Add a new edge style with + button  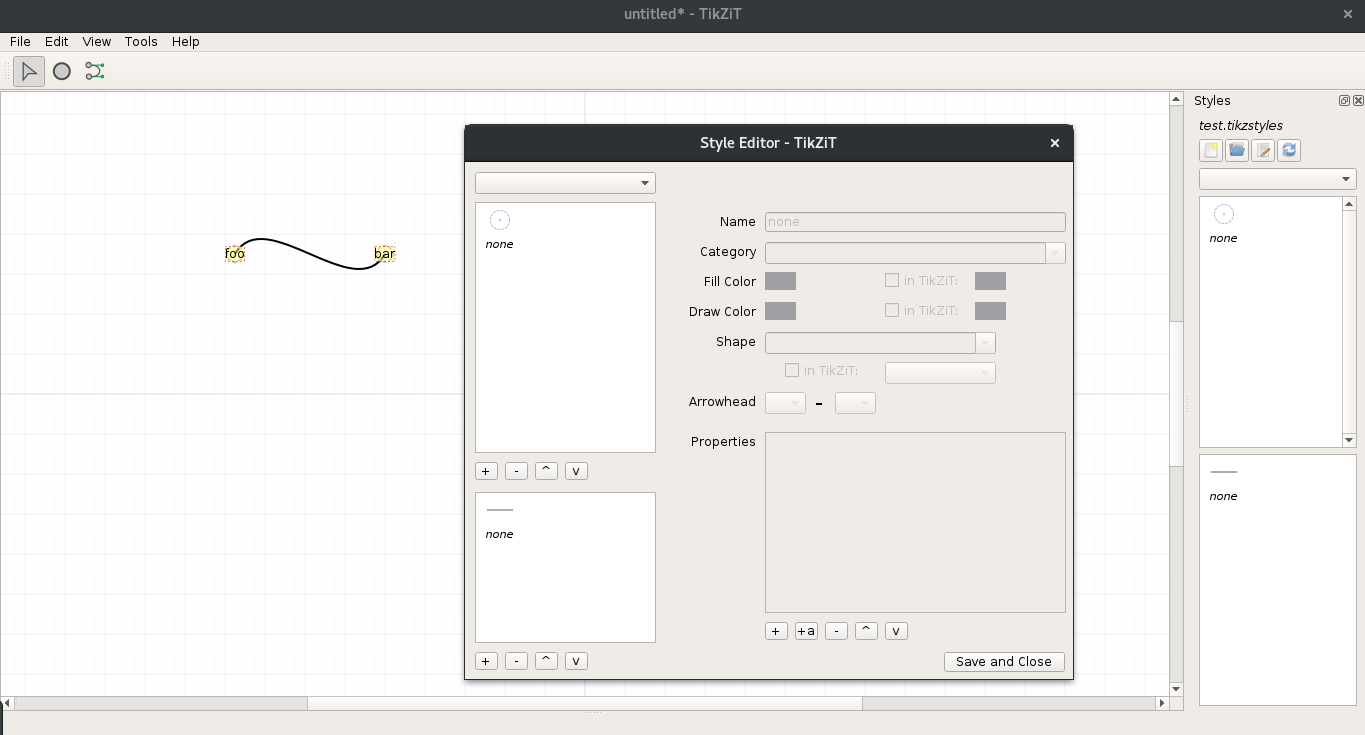[486, 661]
